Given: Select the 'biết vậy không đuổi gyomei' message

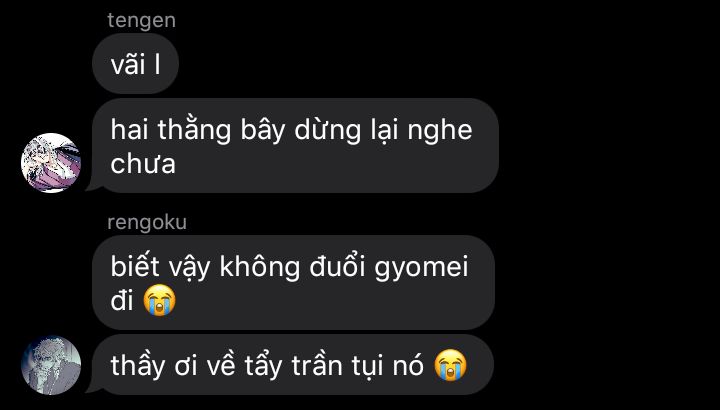Looking at the screenshot, I should pos(293,282).
